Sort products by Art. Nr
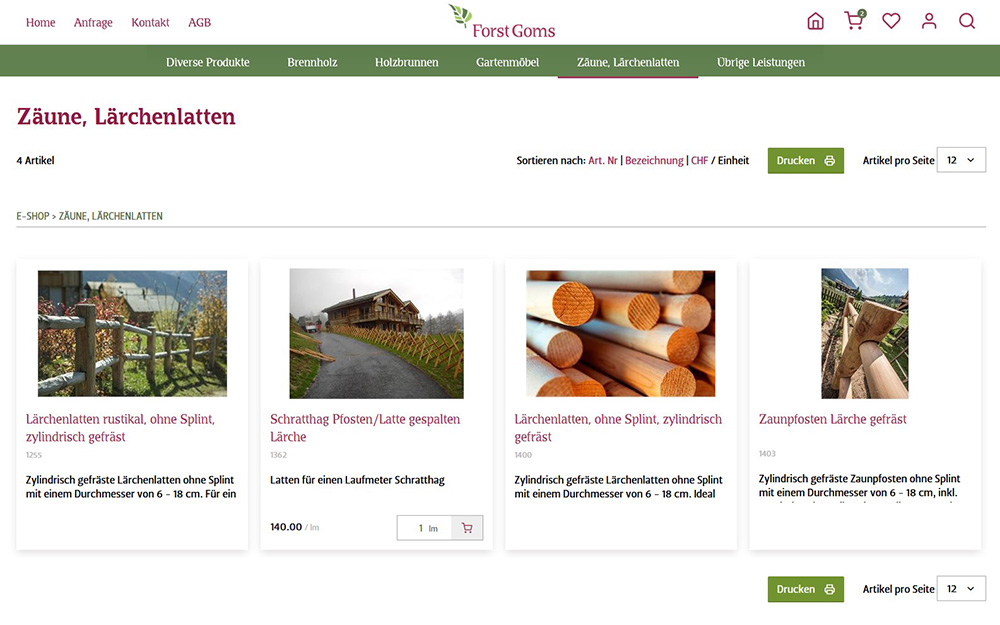1000x625 pixels. pyautogui.click(x=603, y=161)
